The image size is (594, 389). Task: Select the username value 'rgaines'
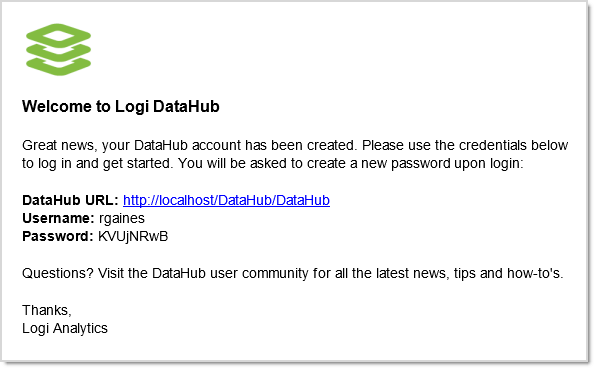[122, 218]
